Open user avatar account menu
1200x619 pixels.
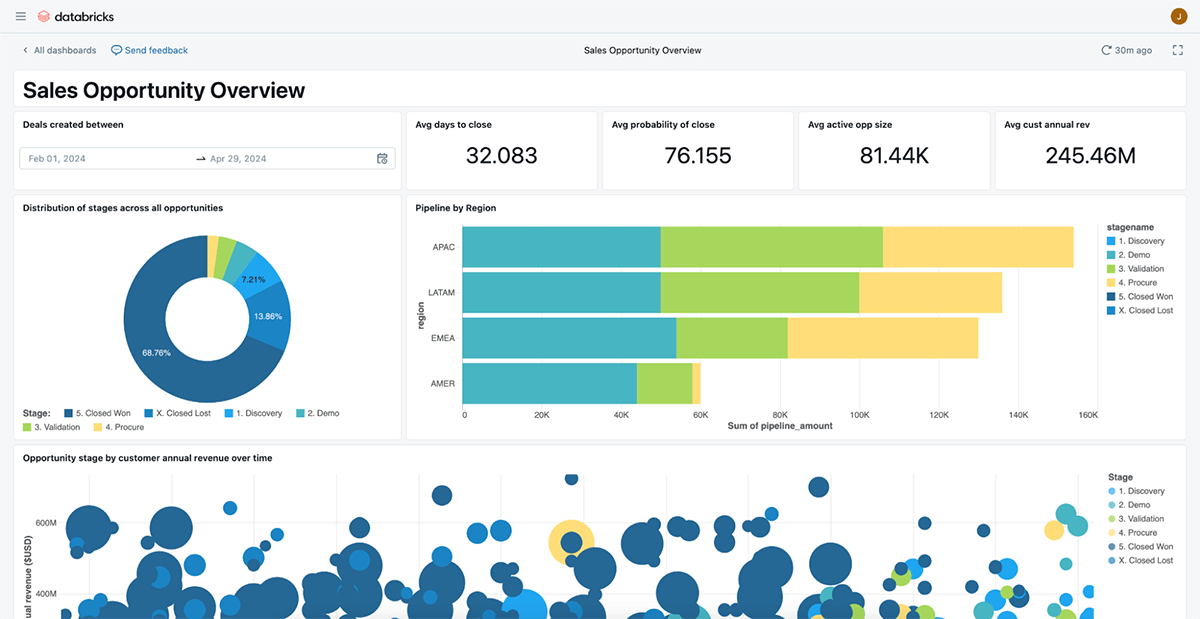pos(1177,16)
